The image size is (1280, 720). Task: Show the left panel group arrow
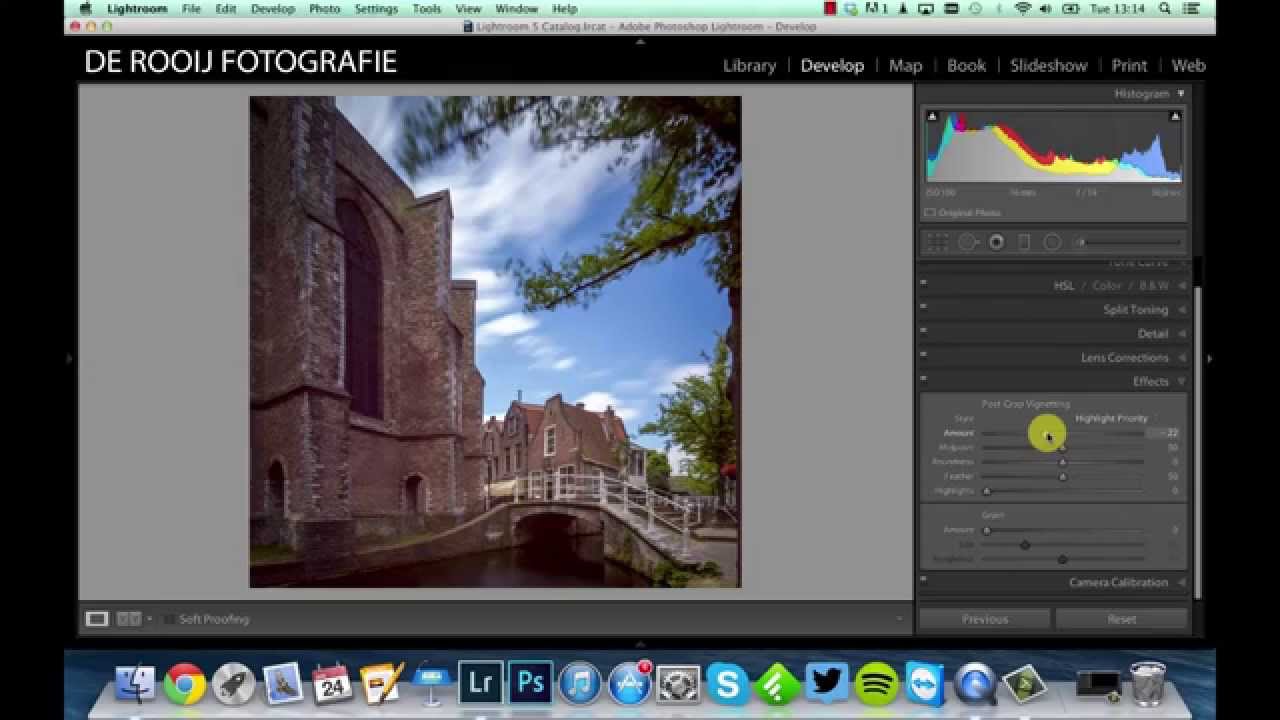point(69,358)
